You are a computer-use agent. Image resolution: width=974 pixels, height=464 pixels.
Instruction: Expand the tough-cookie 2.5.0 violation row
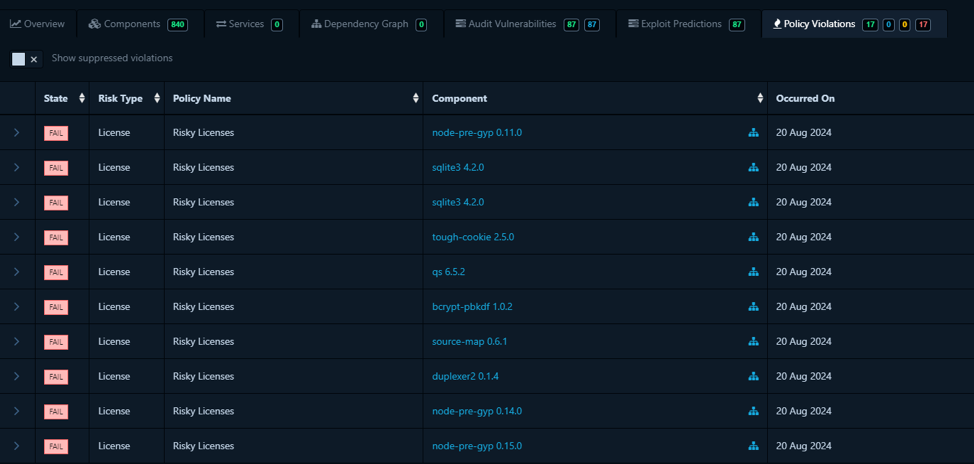click(17, 237)
